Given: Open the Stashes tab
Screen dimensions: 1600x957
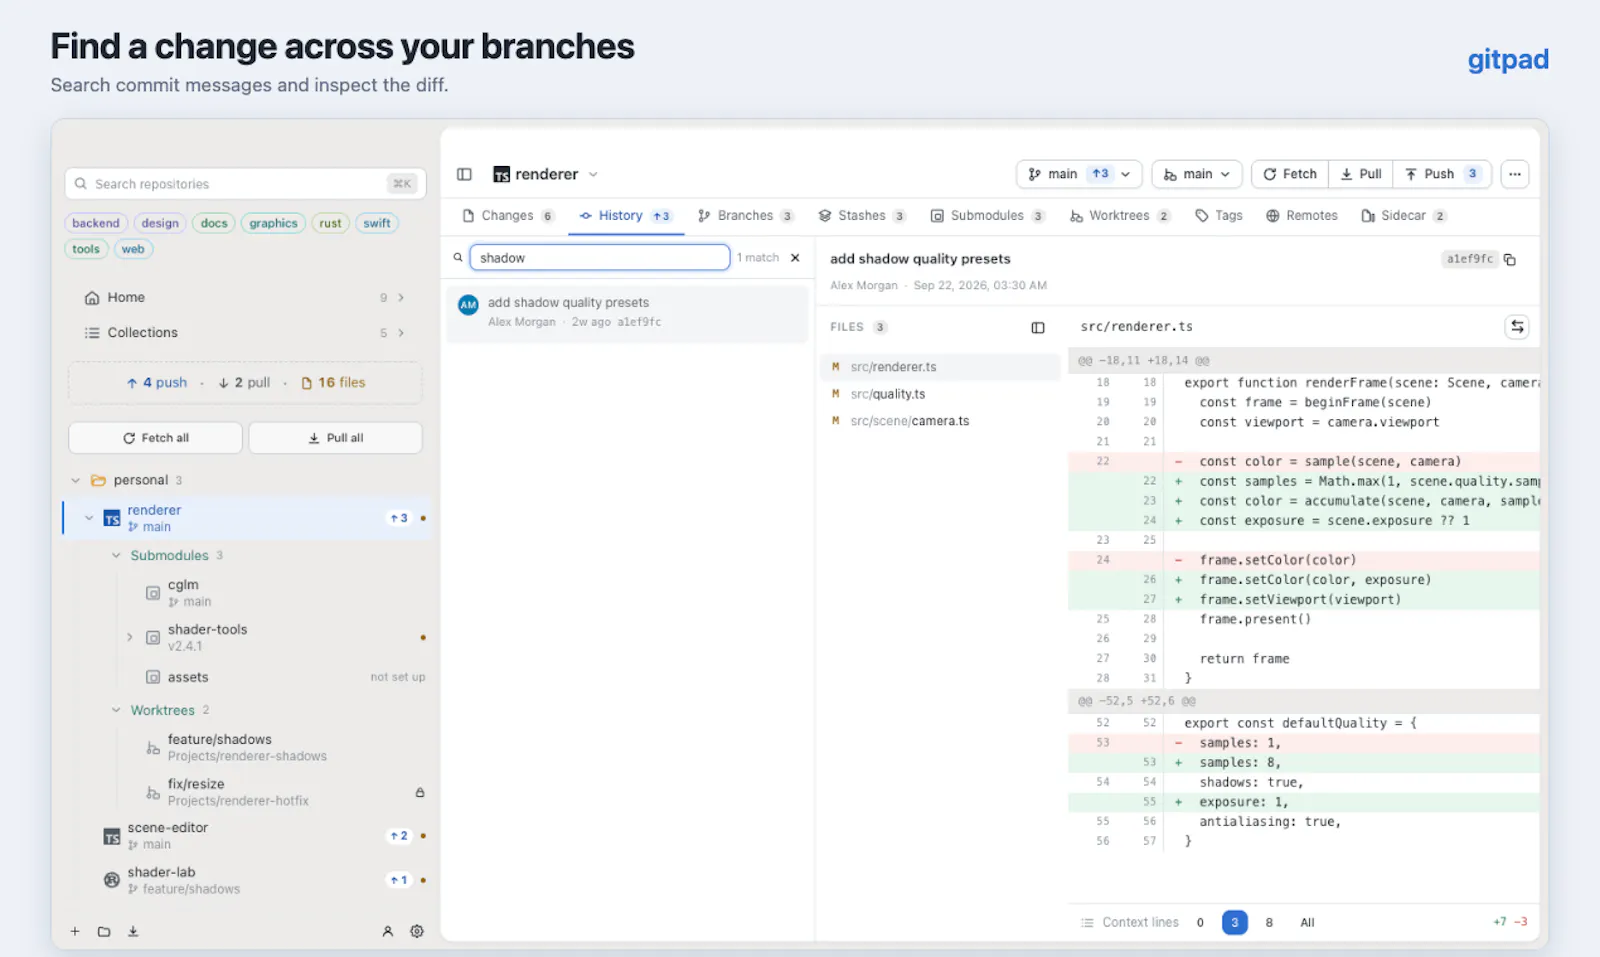Looking at the screenshot, I should point(861,216).
